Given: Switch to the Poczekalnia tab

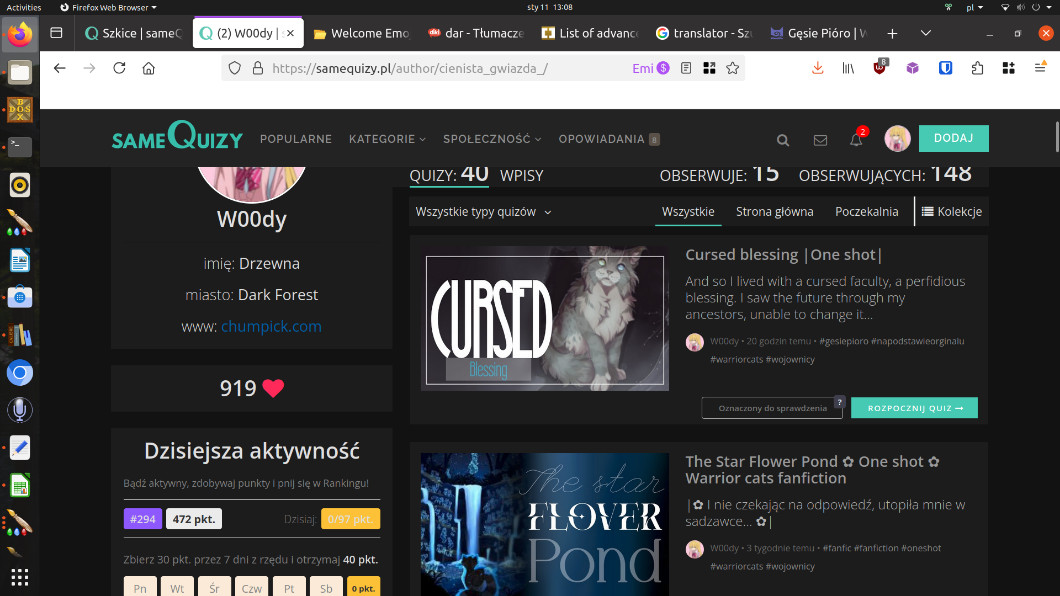Looking at the screenshot, I should point(866,212).
